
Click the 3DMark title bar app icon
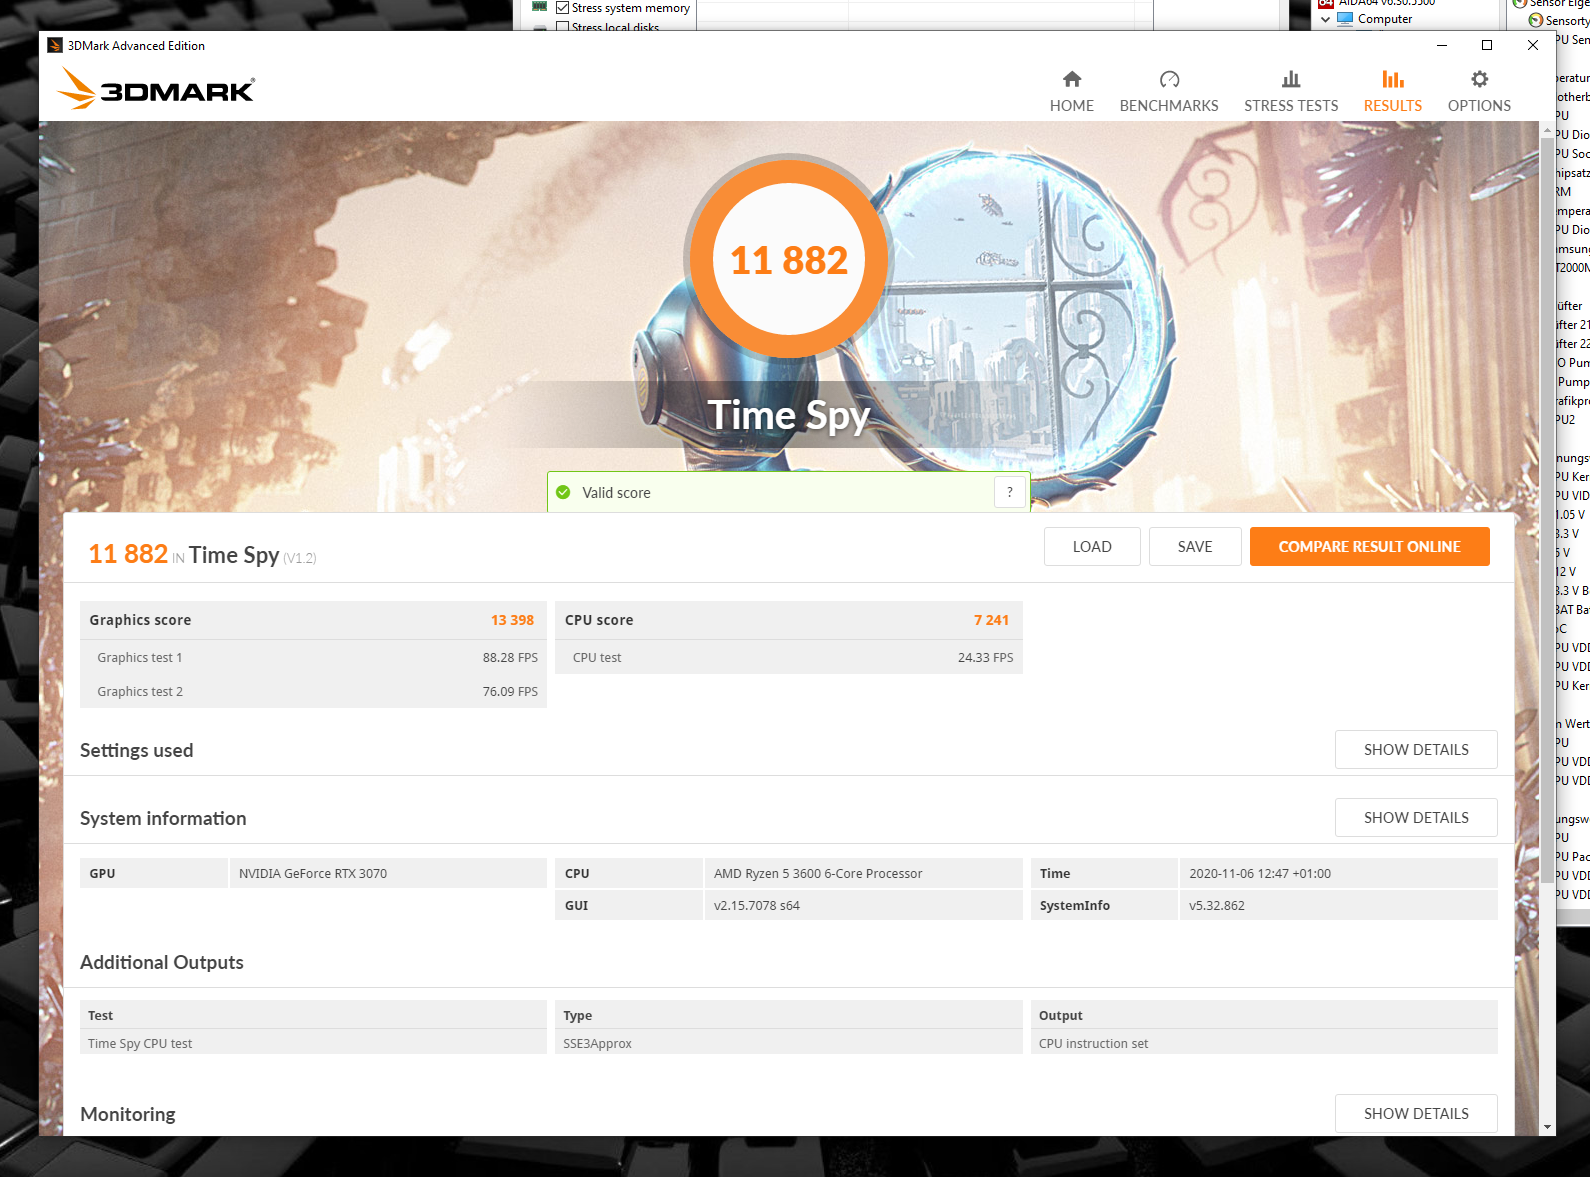coord(55,45)
